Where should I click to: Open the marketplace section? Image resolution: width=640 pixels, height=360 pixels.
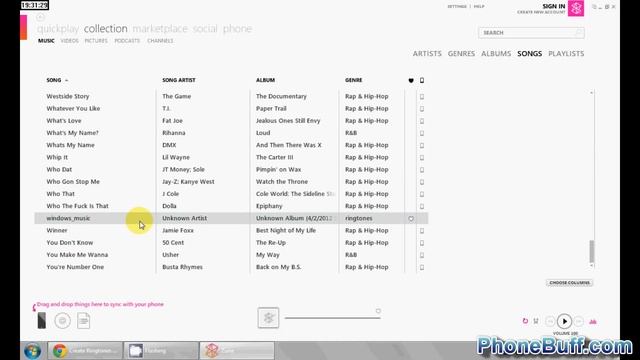(x=160, y=29)
